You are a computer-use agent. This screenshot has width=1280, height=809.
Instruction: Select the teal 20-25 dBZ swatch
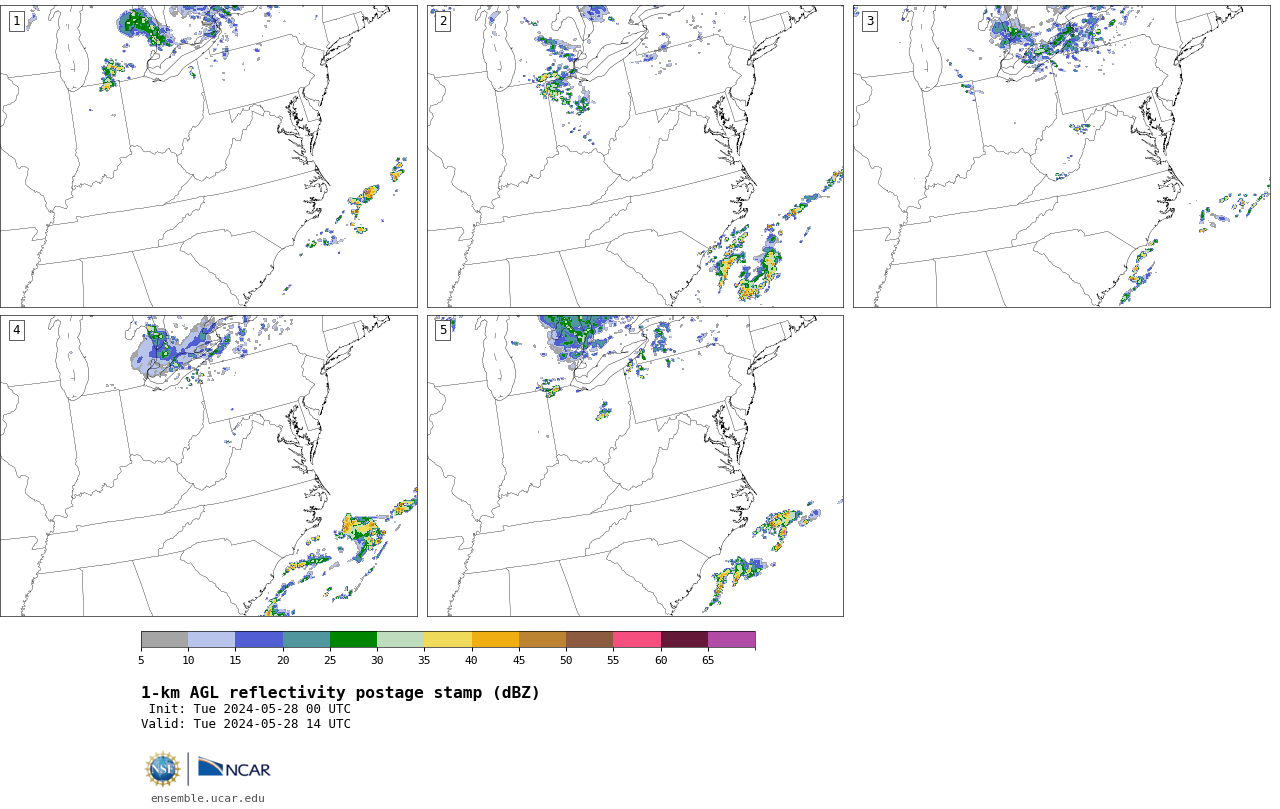[306, 640]
